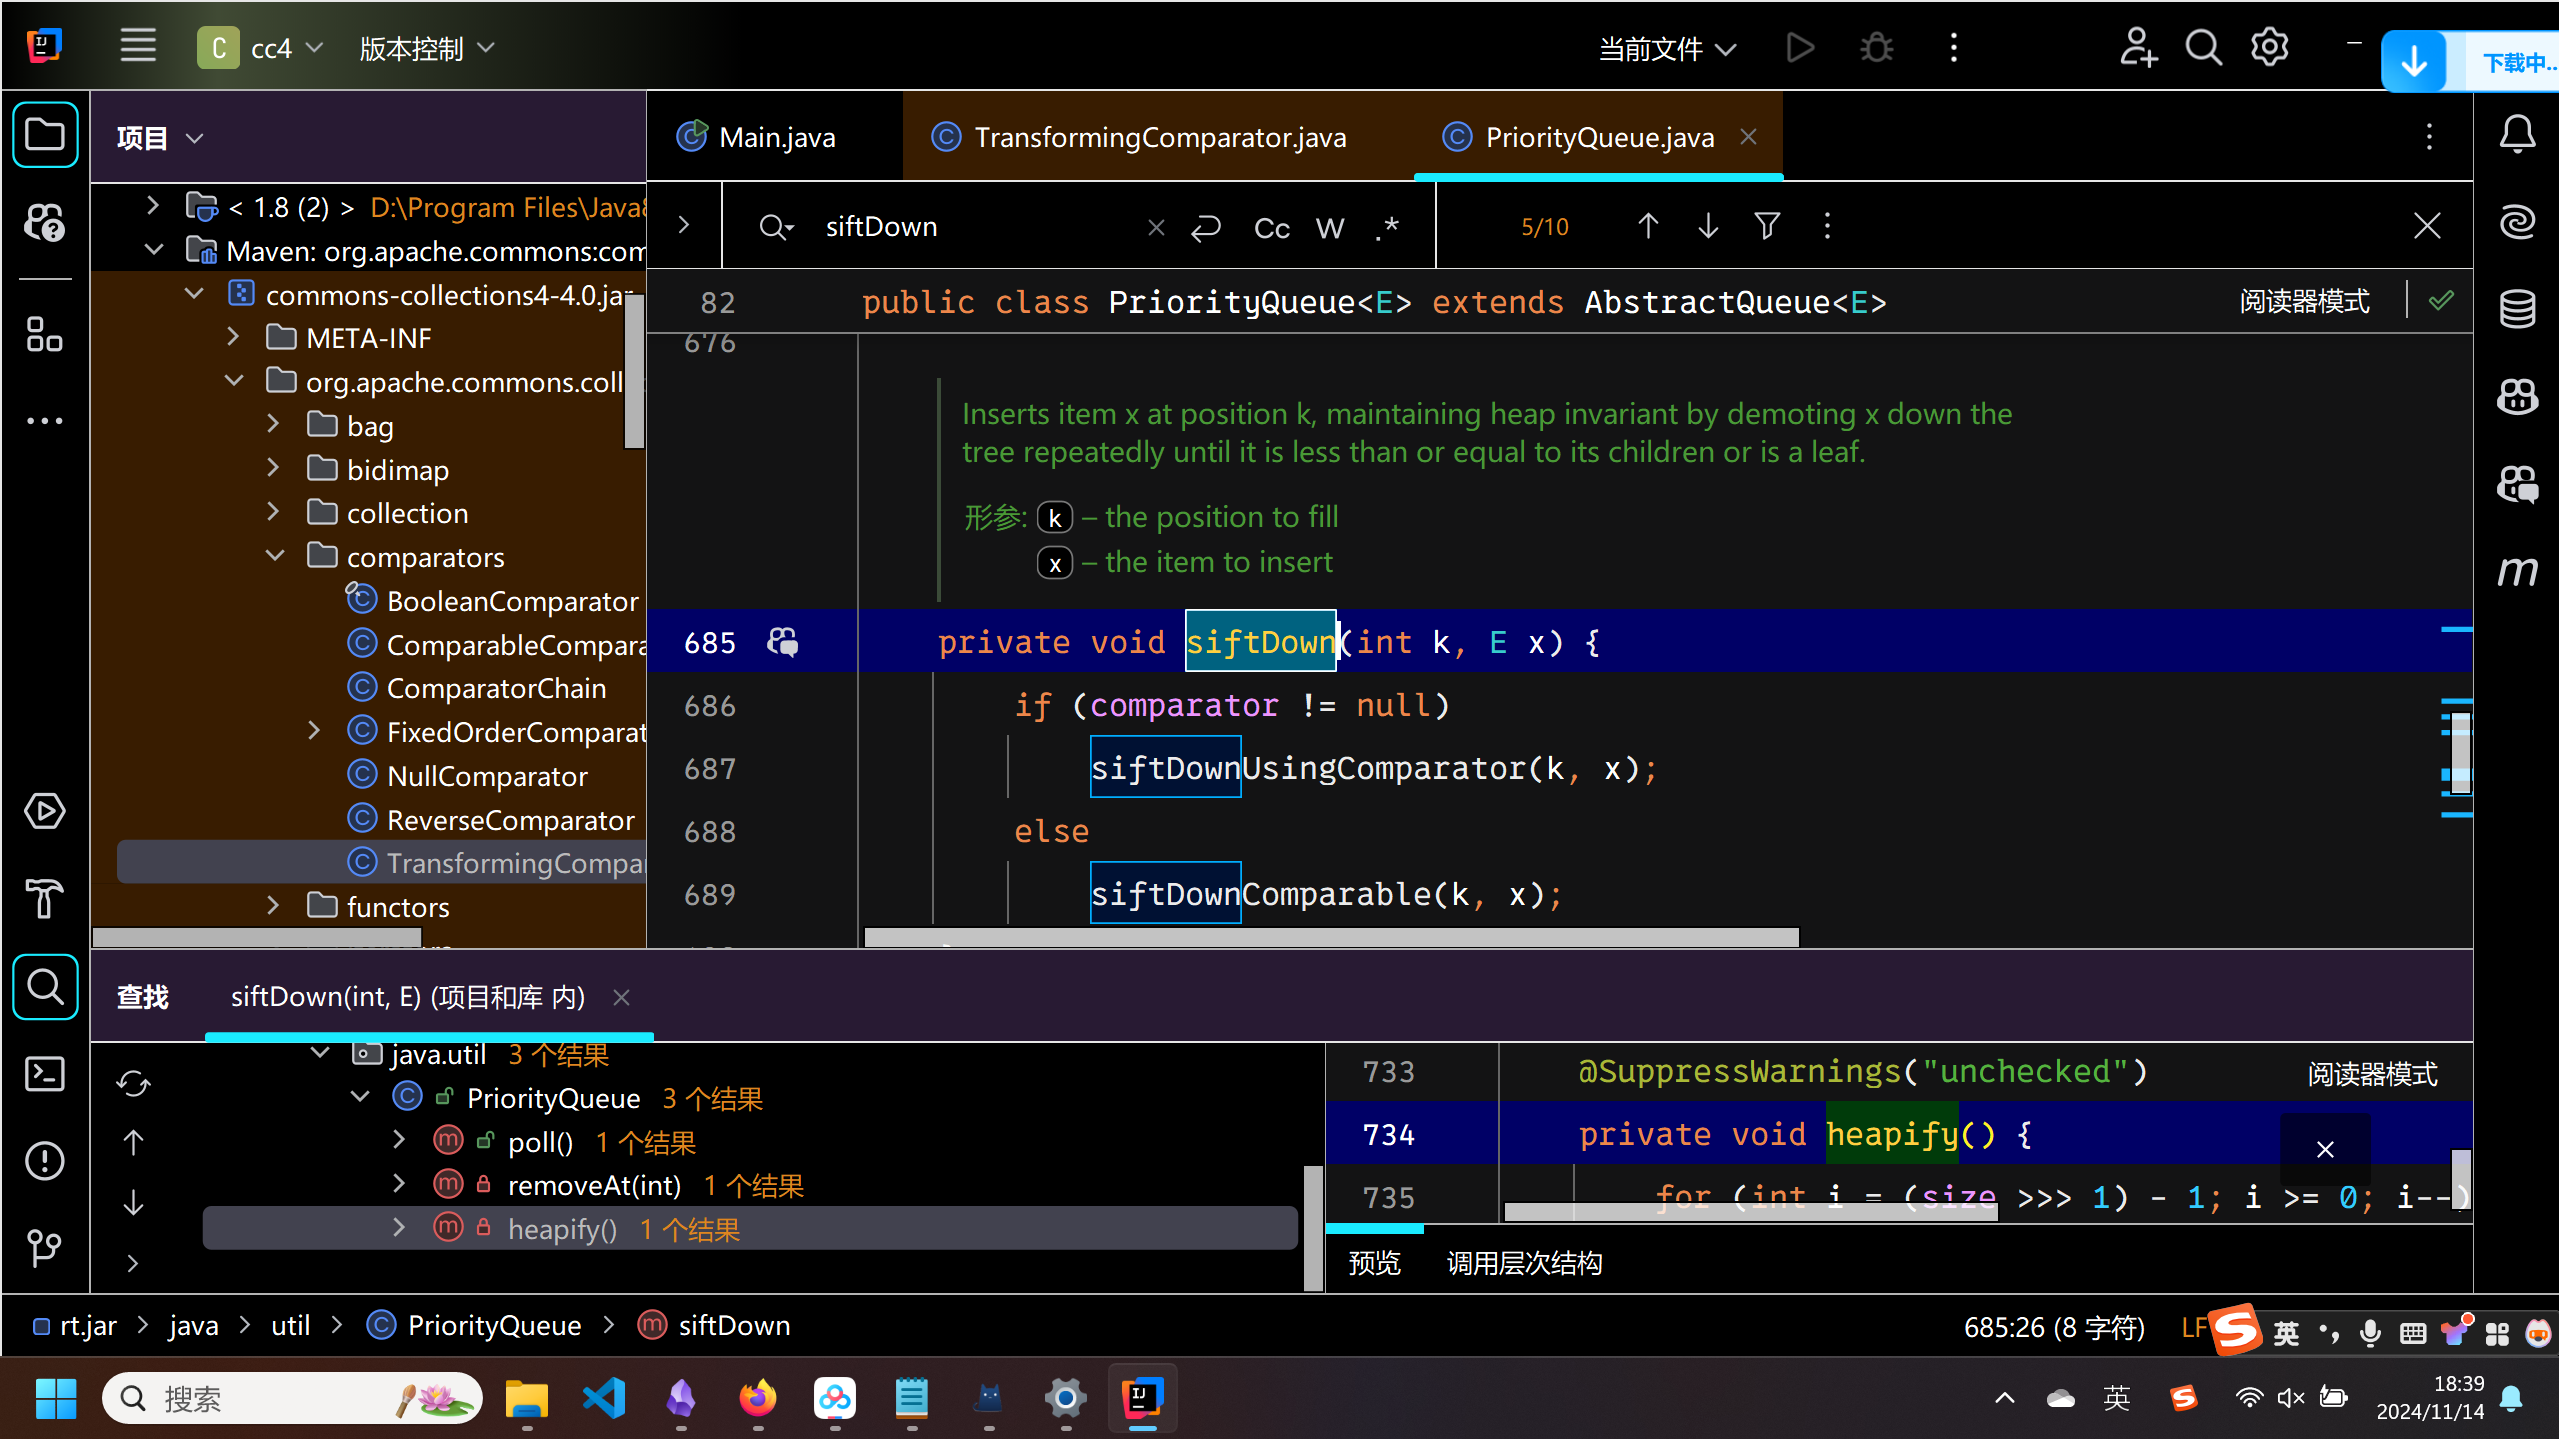This screenshot has width=2559, height=1439.
Task: Open the Notifications bell panel
Action: point(2517,134)
